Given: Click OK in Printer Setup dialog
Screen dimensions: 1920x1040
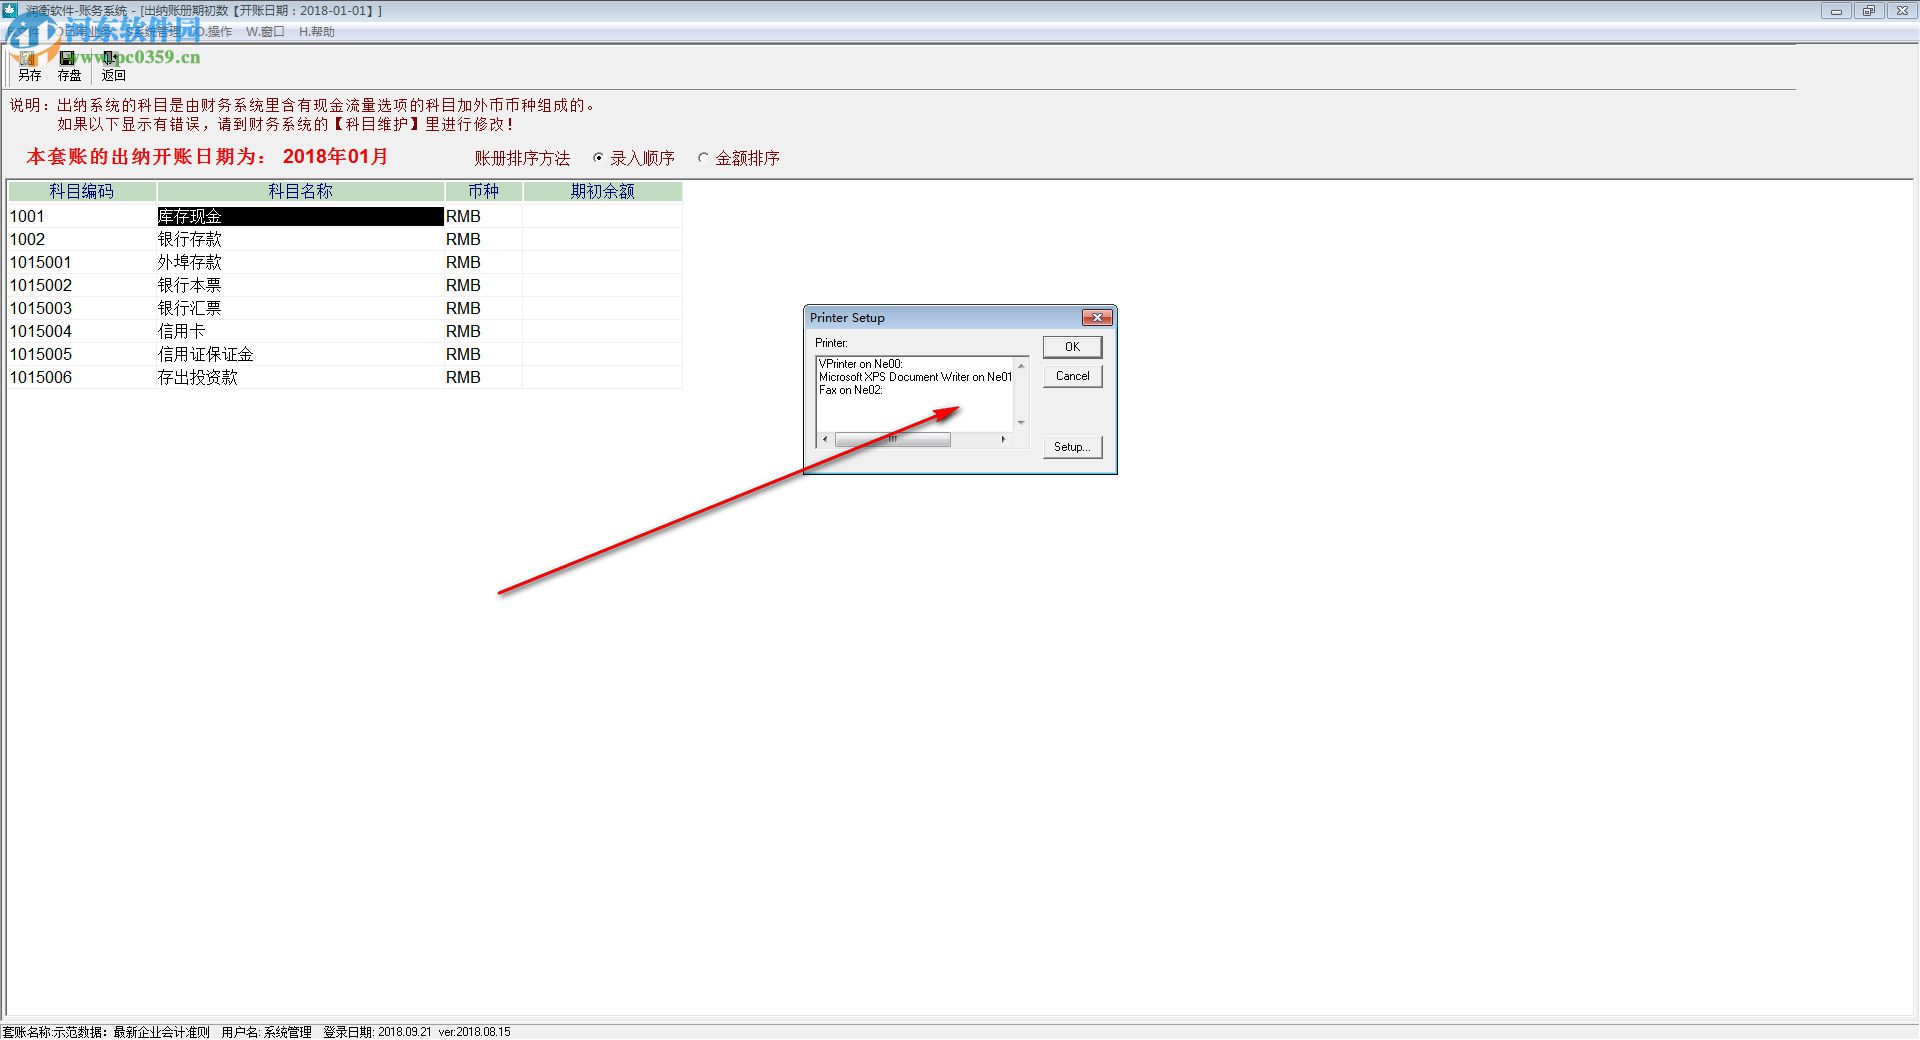Looking at the screenshot, I should tap(1072, 347).
